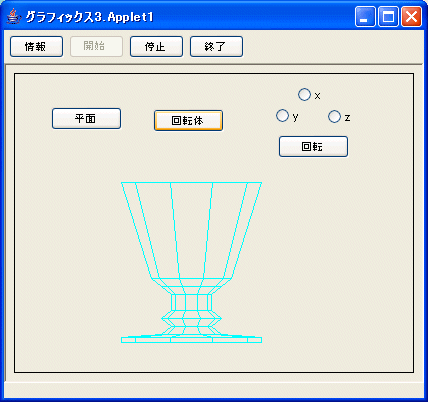Select the y axis radio button
This screenshot has height=402, width=428.
click(x=282, y=116)
